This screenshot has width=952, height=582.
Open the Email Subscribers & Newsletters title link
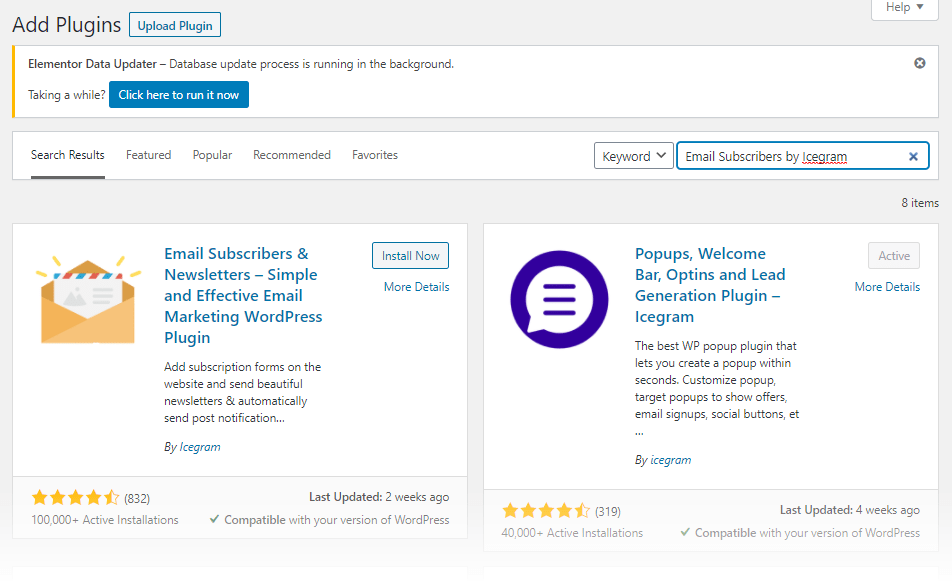pos(243,296)
